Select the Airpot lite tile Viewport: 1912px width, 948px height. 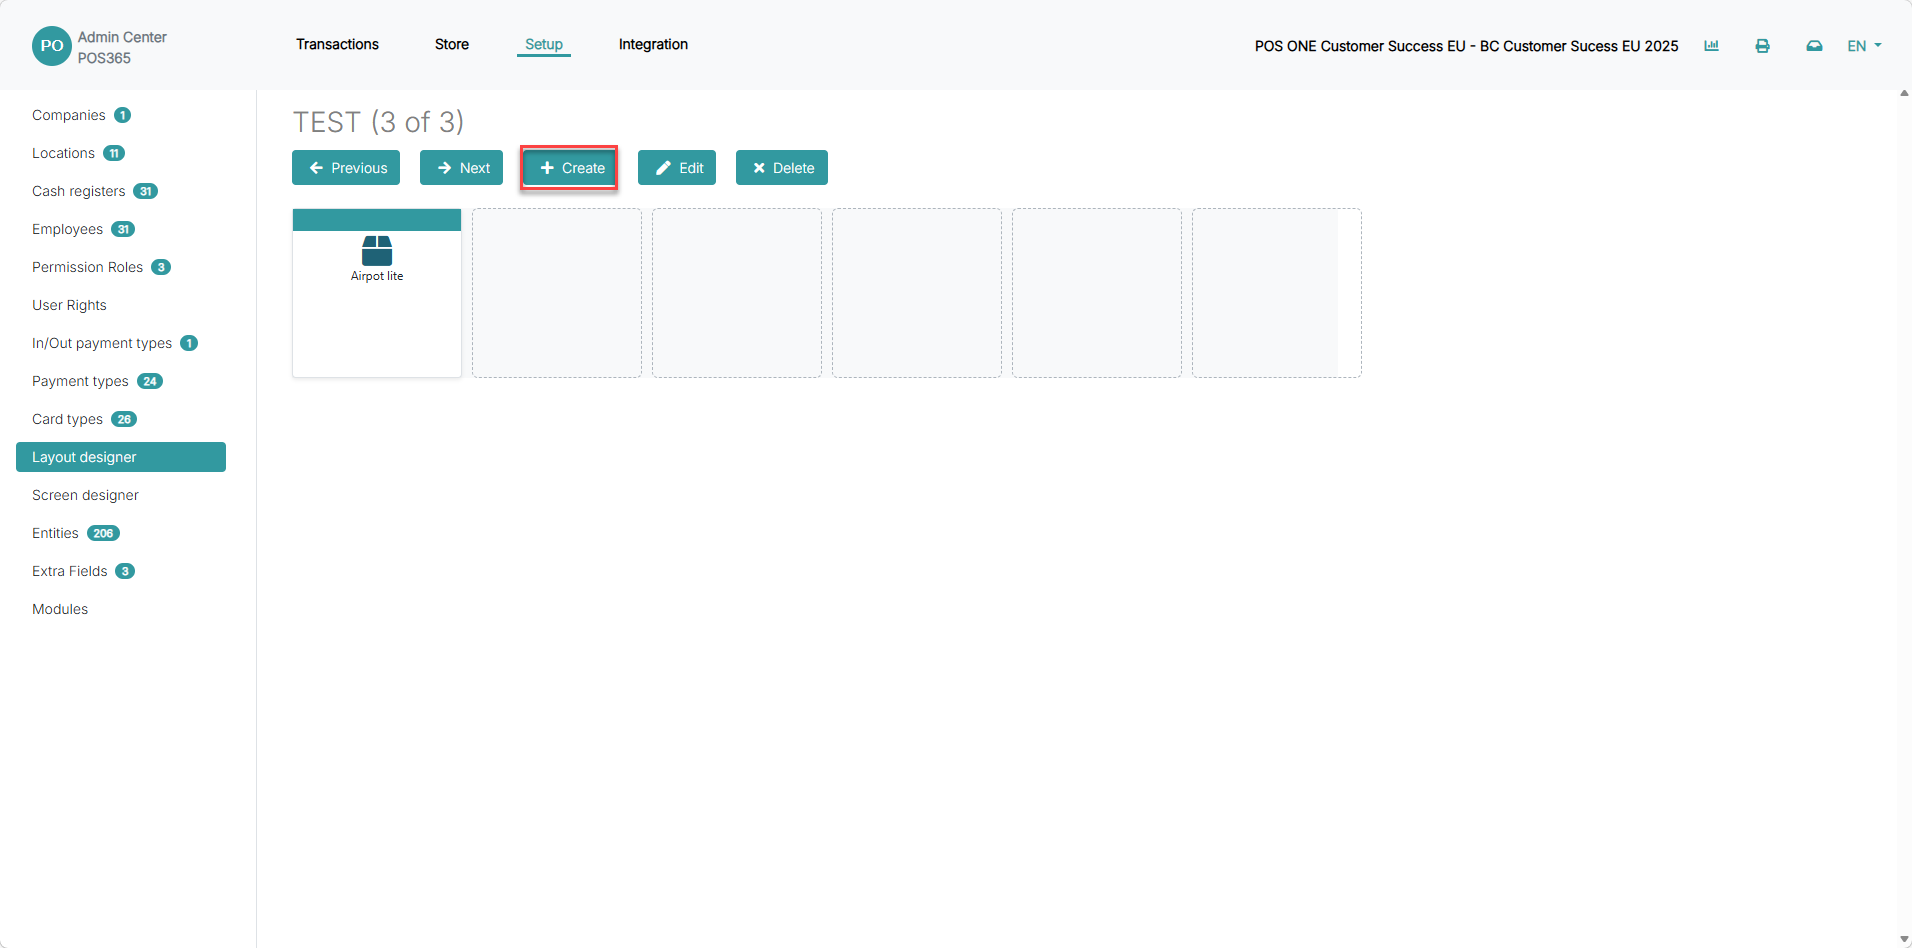[377, 293]
